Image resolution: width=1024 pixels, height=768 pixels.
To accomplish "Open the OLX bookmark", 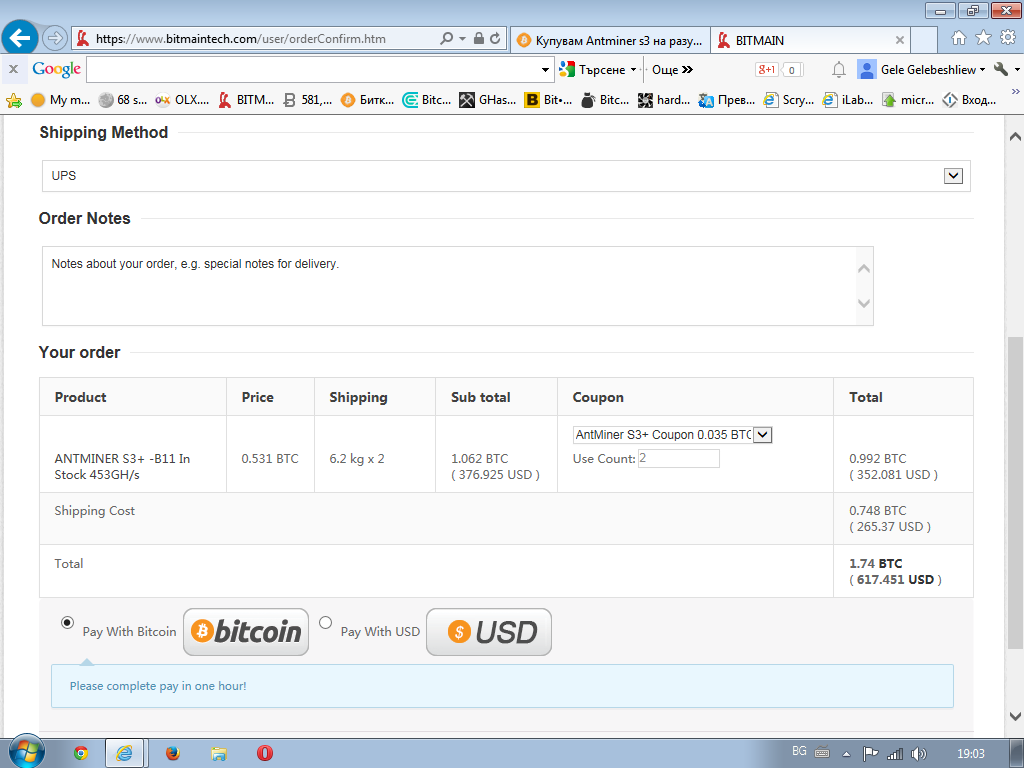I will [x=182, y=100].
